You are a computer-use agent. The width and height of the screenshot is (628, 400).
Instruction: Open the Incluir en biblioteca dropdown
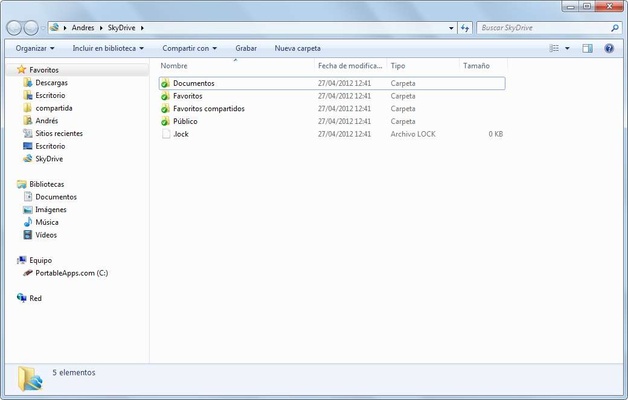tap(108, 48)
